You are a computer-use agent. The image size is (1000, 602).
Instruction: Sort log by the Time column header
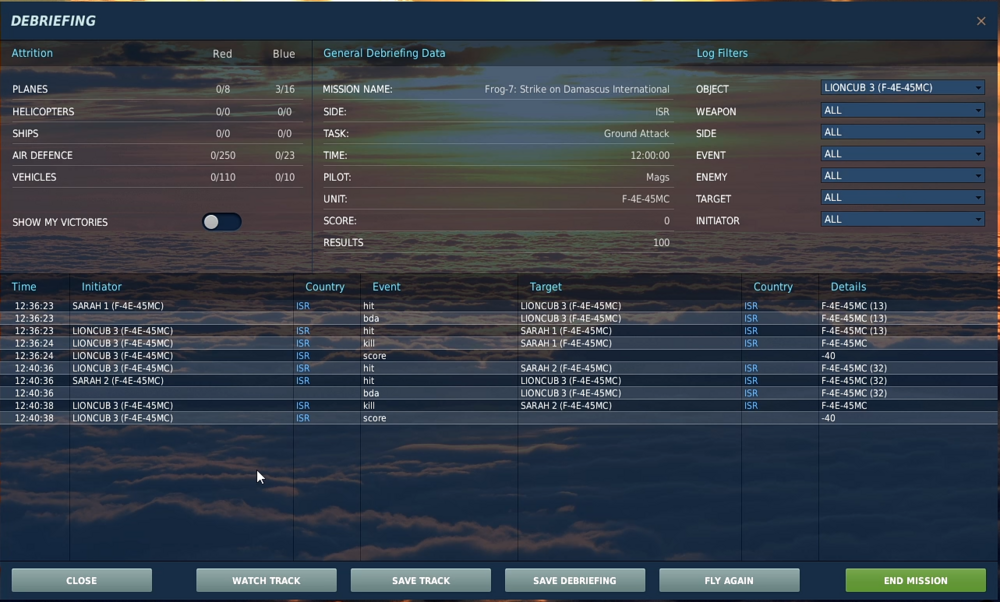click(x=24, y=287)
